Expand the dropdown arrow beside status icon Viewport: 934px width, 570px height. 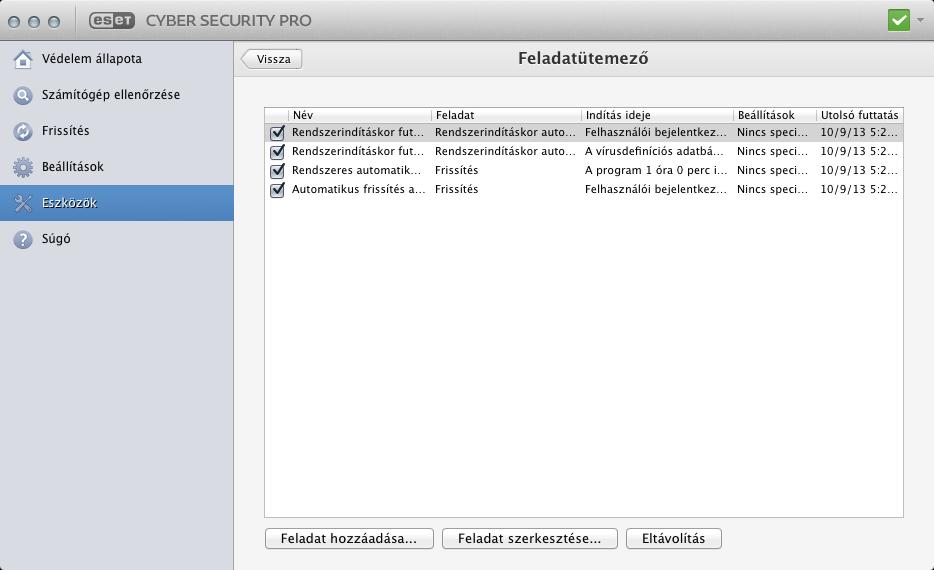[920, 20]
